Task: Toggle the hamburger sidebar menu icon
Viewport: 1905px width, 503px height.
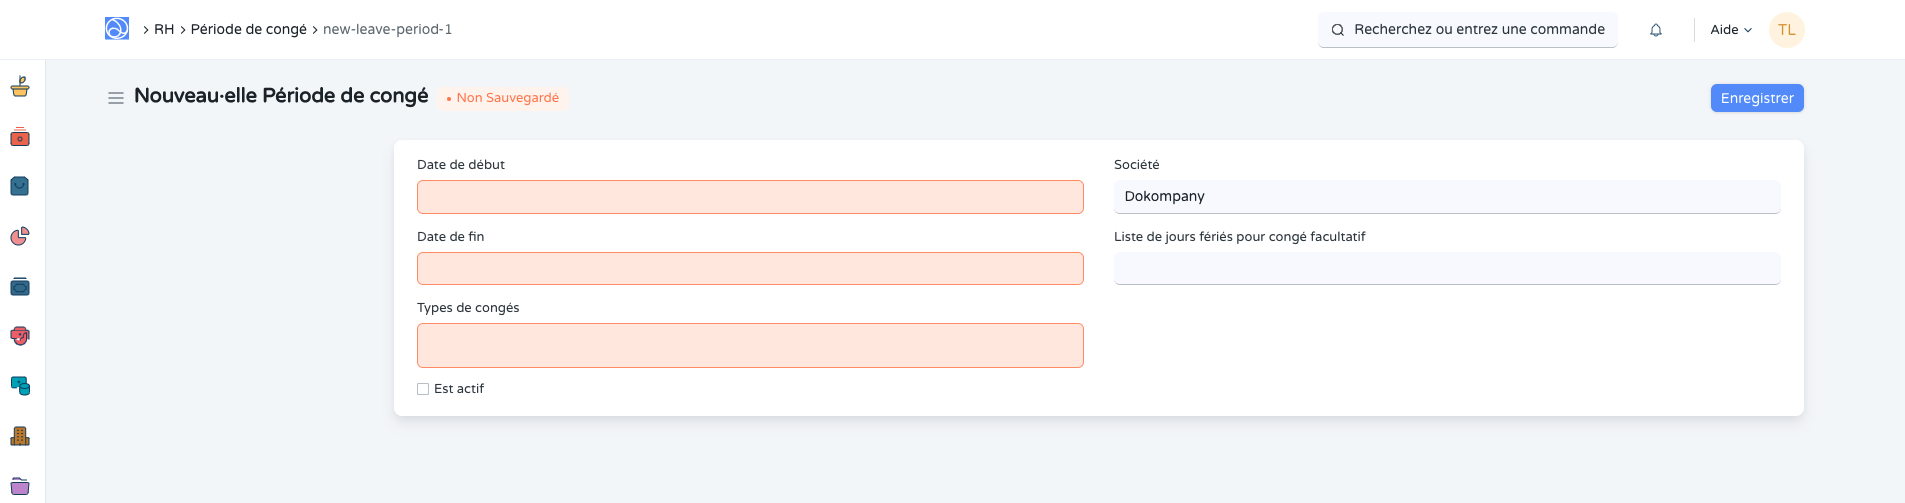Action: (x=116, y=98)
